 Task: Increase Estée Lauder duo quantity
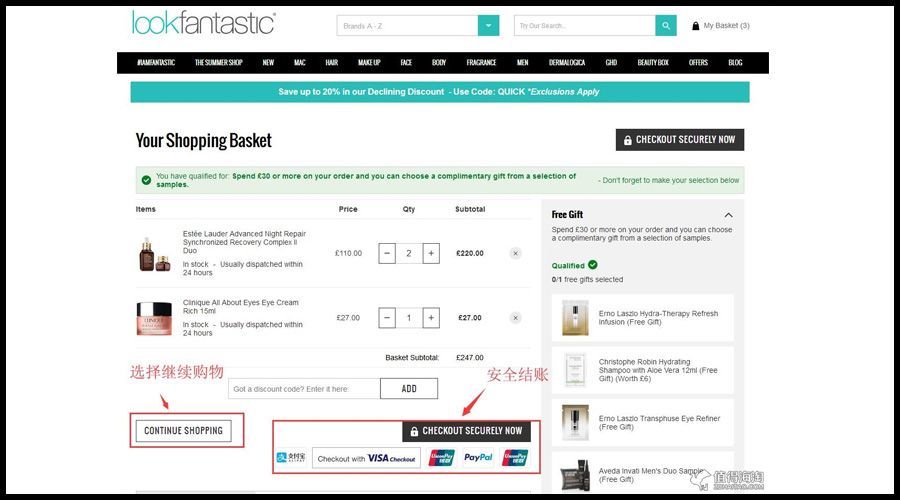[x=431, y=253]
